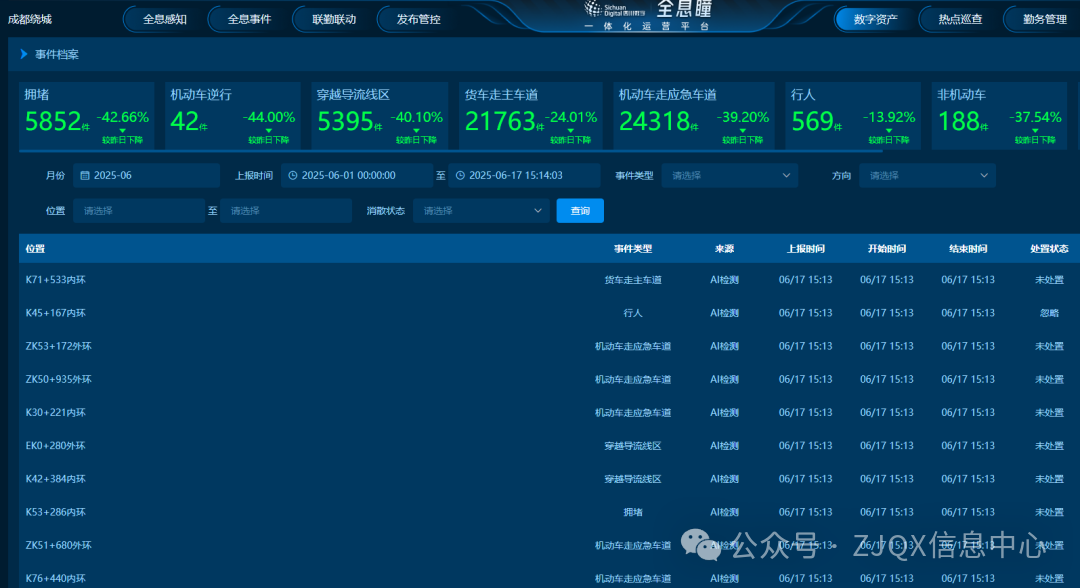This screenshot has height=588, width=1080.
Task: Expand the 方向 dropdown selector
Action: tap(927, 176)
